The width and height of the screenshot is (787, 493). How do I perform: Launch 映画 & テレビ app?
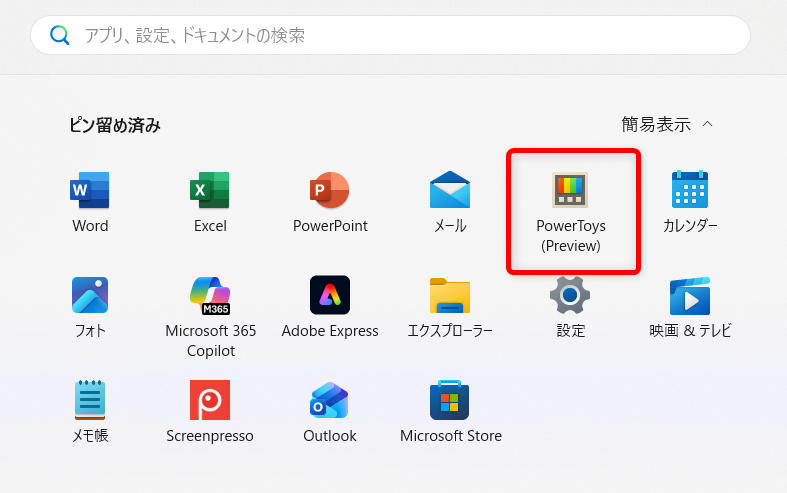[x=690, y=307]
